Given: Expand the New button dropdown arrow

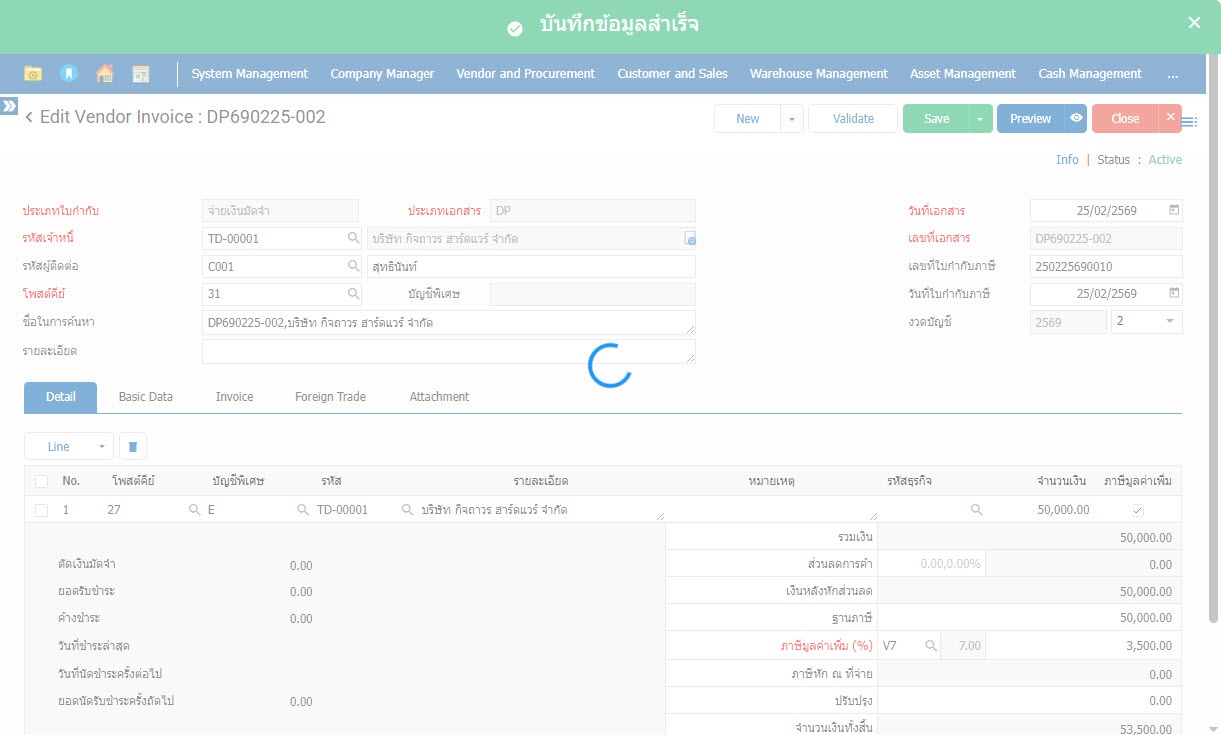Looking at the screenshot, I should pos(791,118).
